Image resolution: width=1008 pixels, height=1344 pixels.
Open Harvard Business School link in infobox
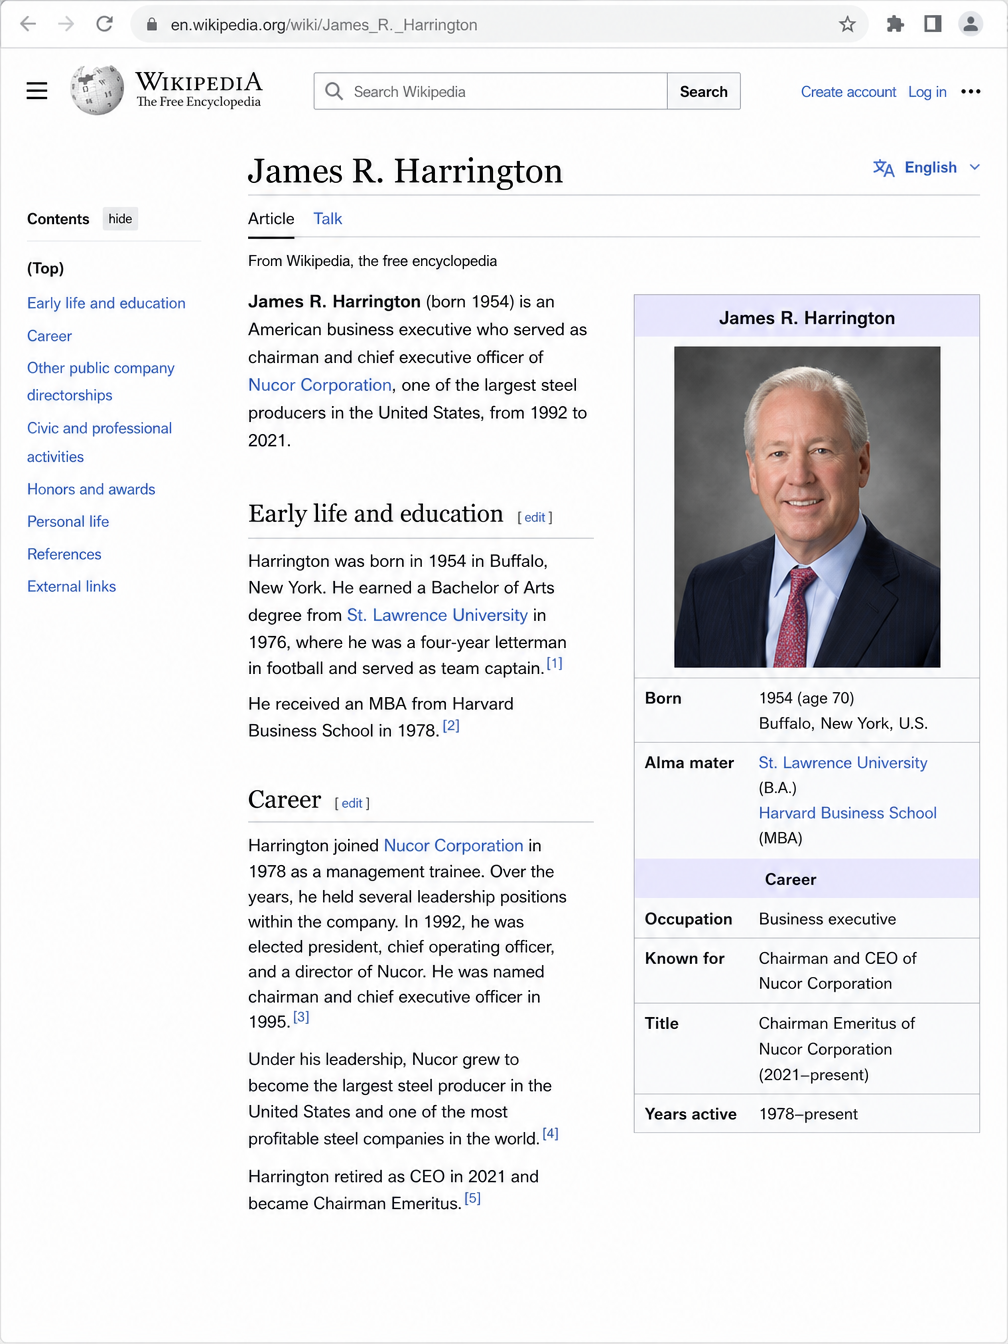(x=848, y=813)
